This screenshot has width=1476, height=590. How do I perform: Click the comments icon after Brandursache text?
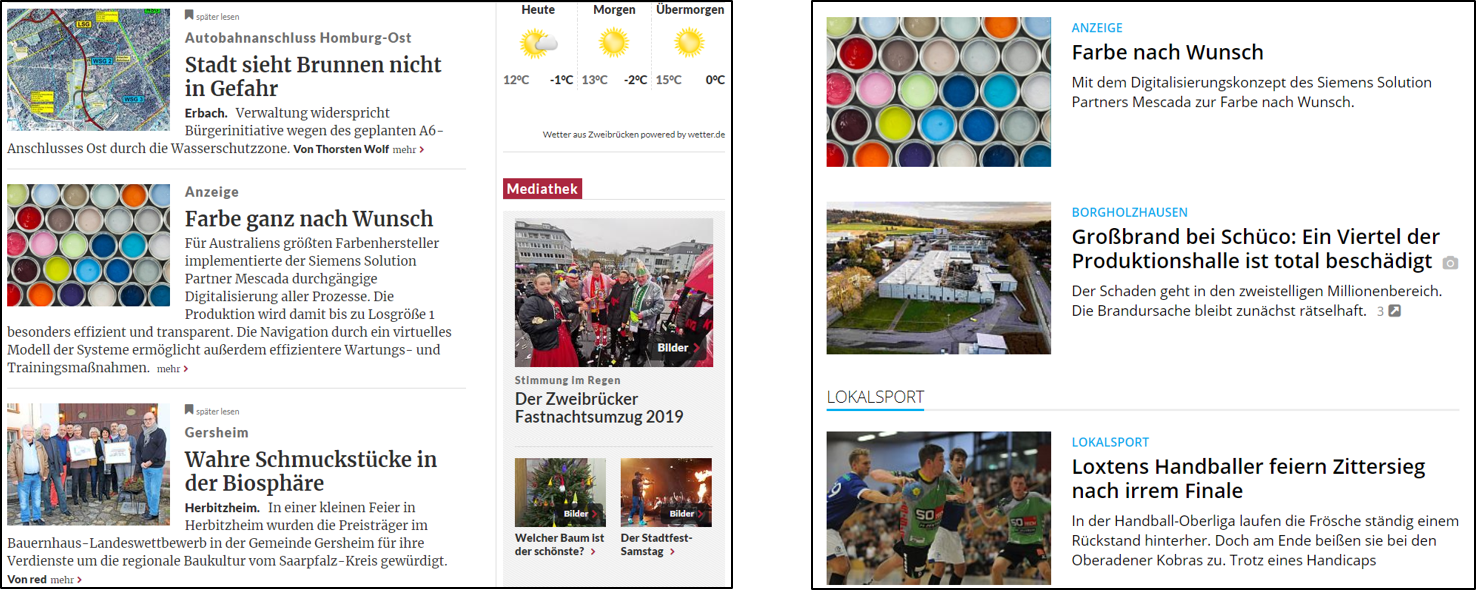click(x=1395, y=311)
